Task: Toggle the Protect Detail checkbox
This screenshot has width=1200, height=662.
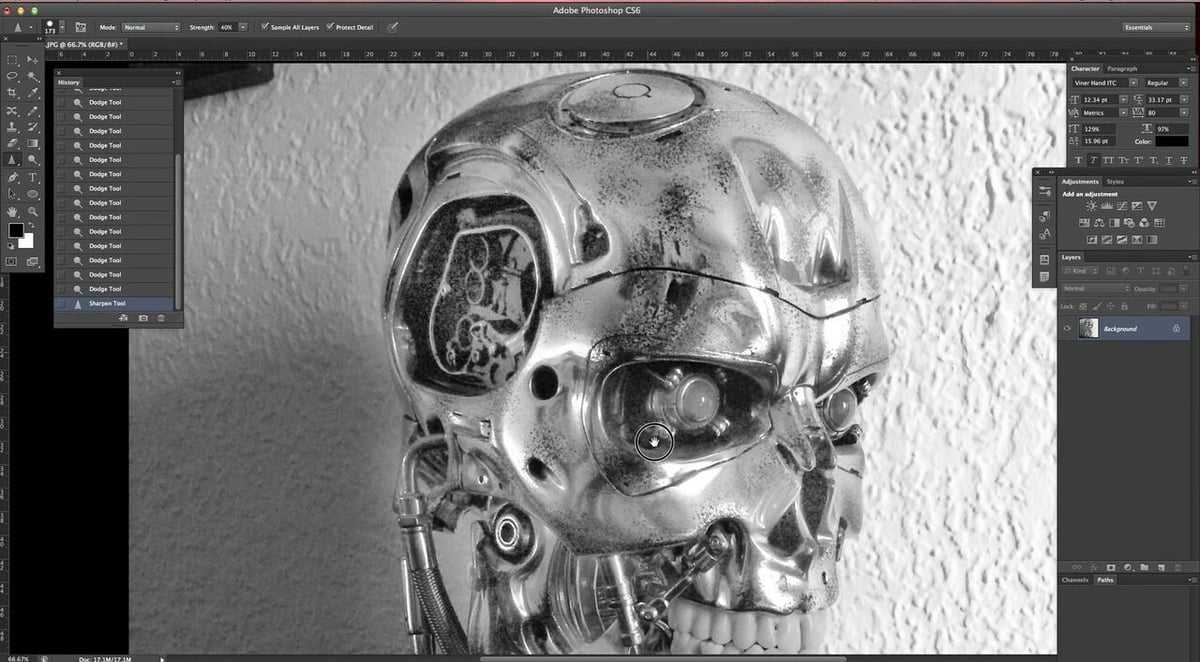Action: [330, 27]
